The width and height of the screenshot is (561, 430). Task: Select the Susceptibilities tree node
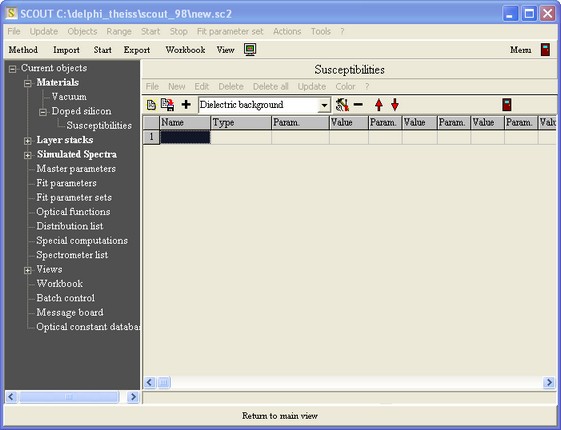(99, 126)
